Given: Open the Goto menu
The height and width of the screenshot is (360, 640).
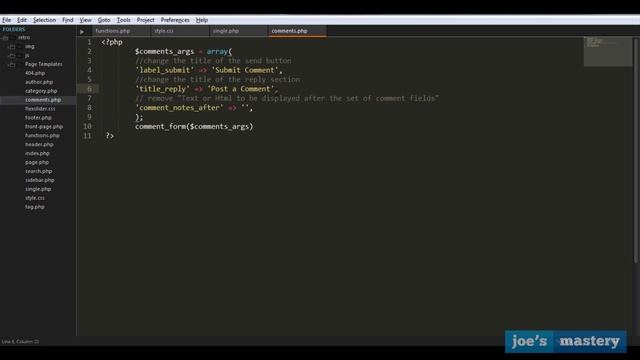Looking at the screenshot, I should point(104,20).
